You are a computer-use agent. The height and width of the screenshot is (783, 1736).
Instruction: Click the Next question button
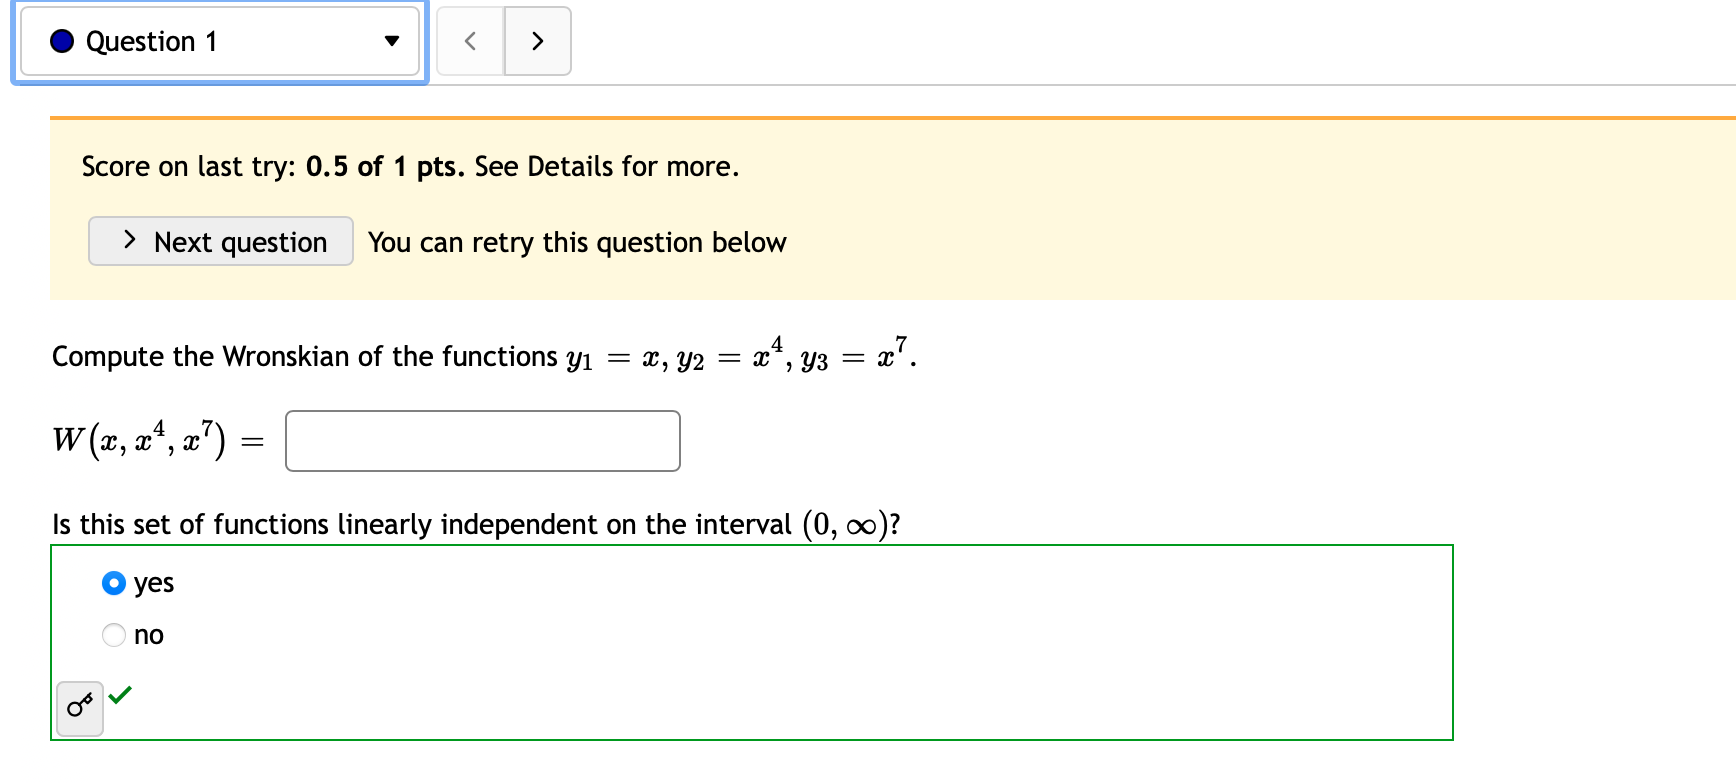[220, 241]
